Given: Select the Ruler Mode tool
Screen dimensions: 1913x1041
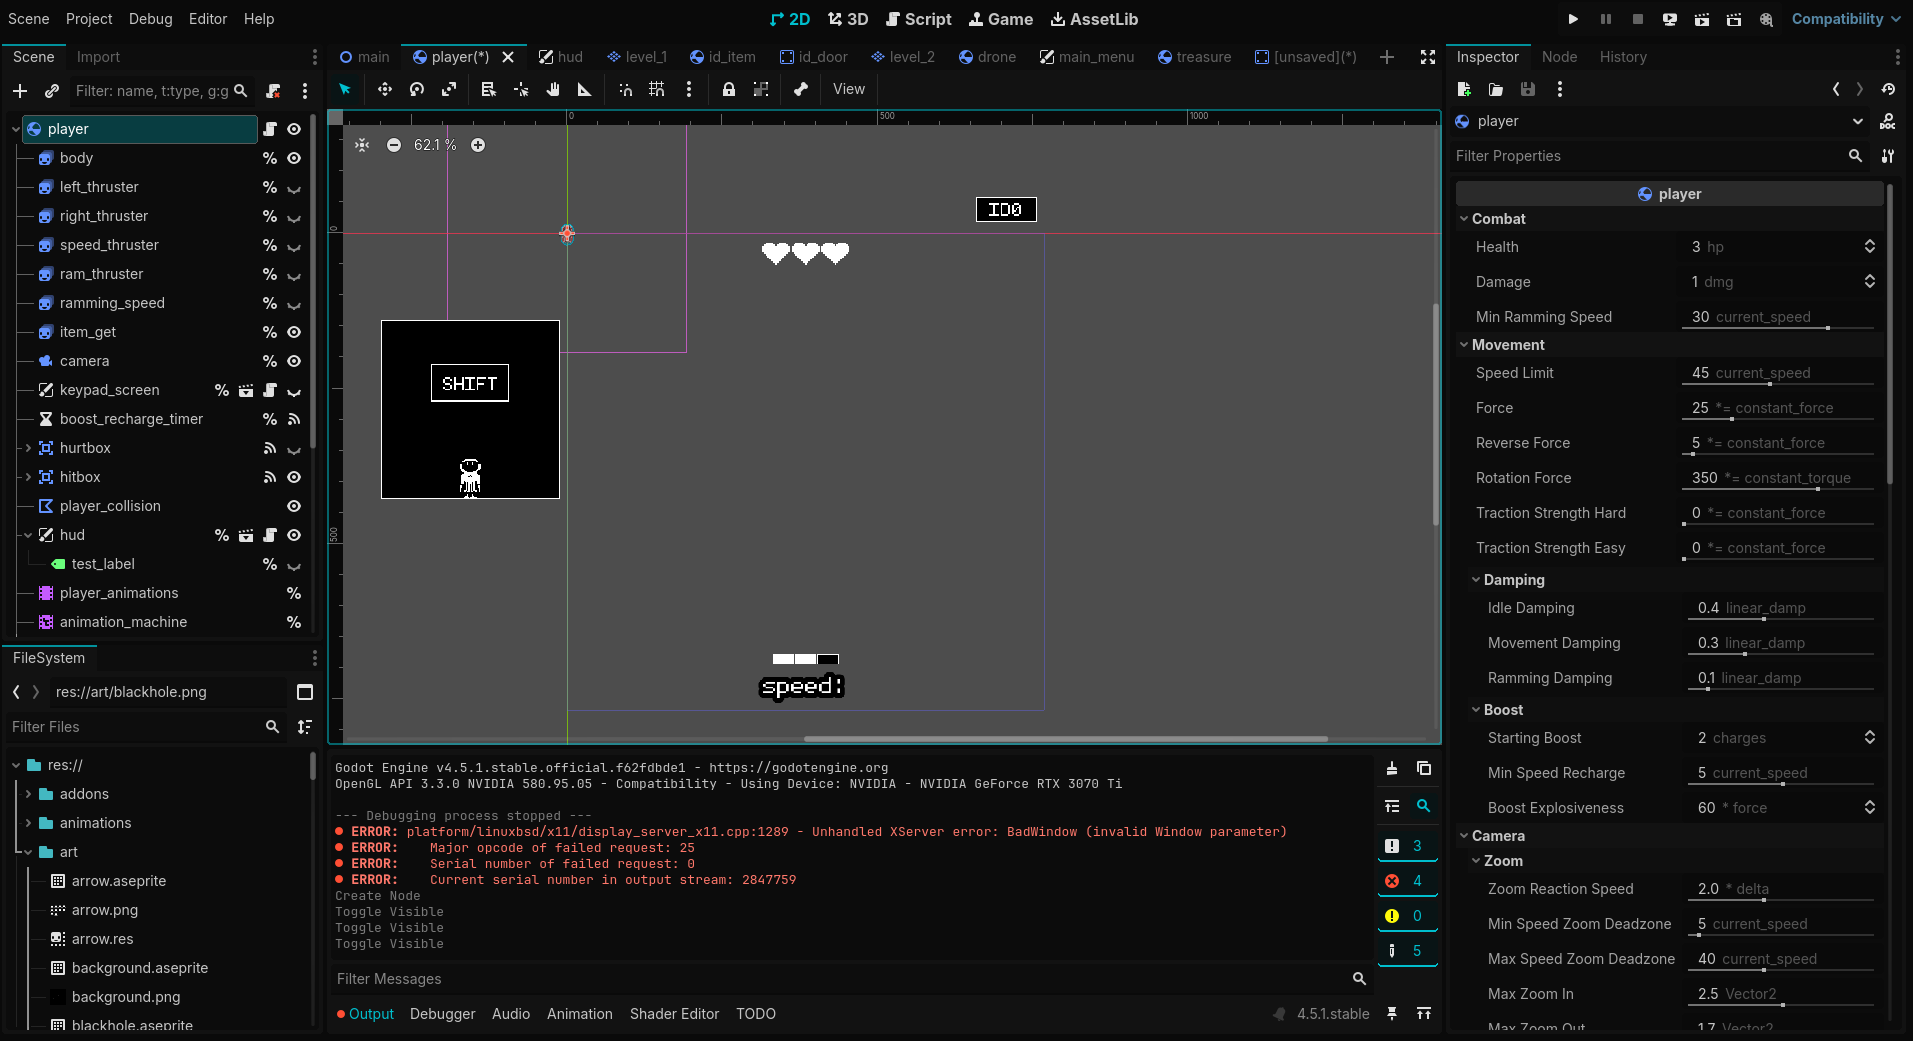Looking at the screenshot, I should click(585, 89).
